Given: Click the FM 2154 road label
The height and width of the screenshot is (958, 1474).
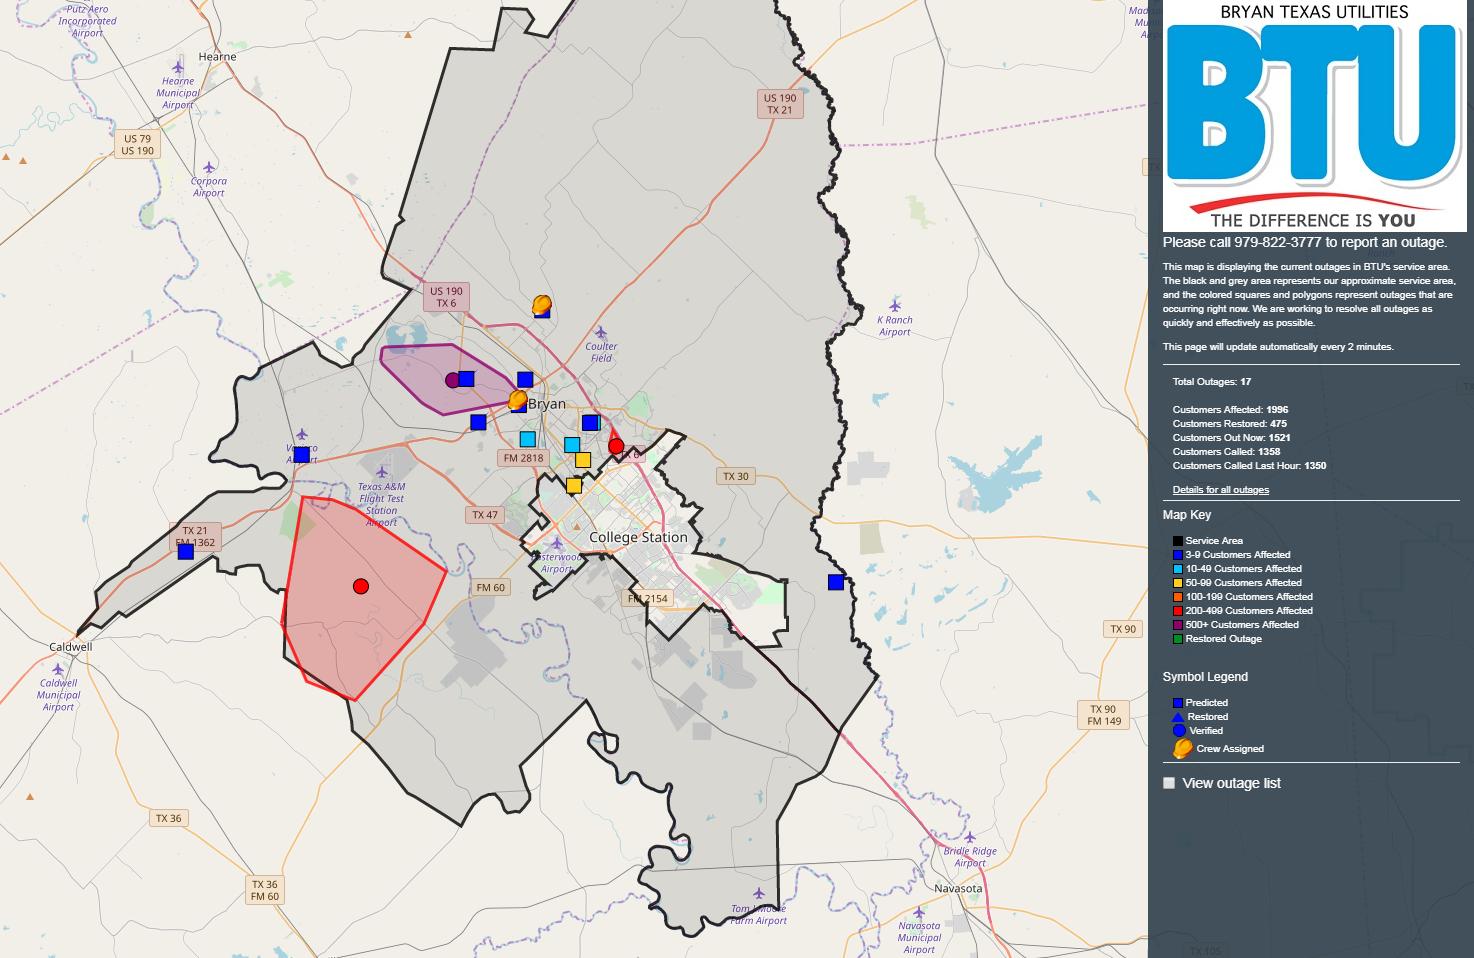Looking at the screenshot, I should 647,598.
